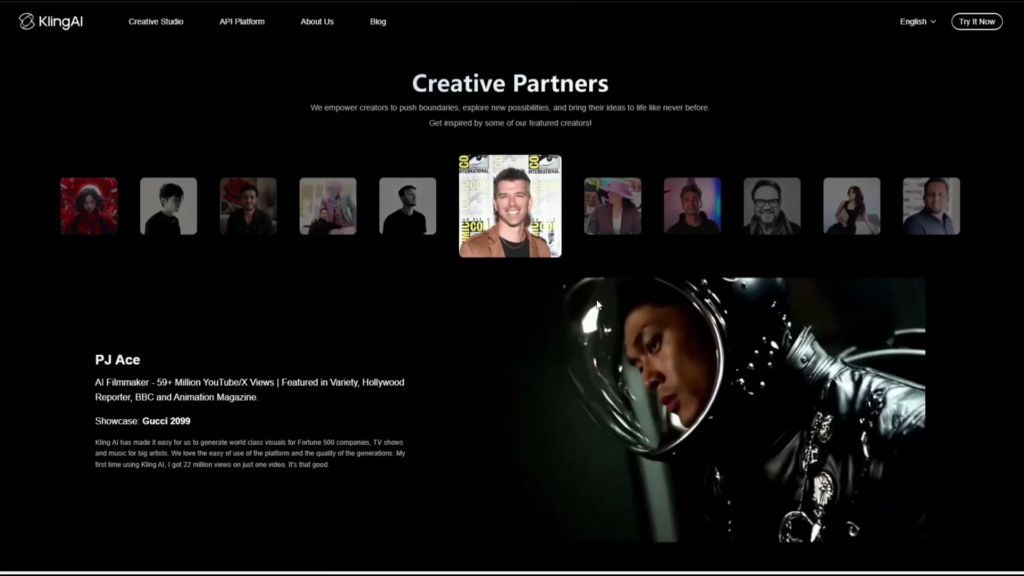Pick the thumbnail of woman in black dress
The height and width of the screenshot is (576, 1024).
click(x=852, y=206)
